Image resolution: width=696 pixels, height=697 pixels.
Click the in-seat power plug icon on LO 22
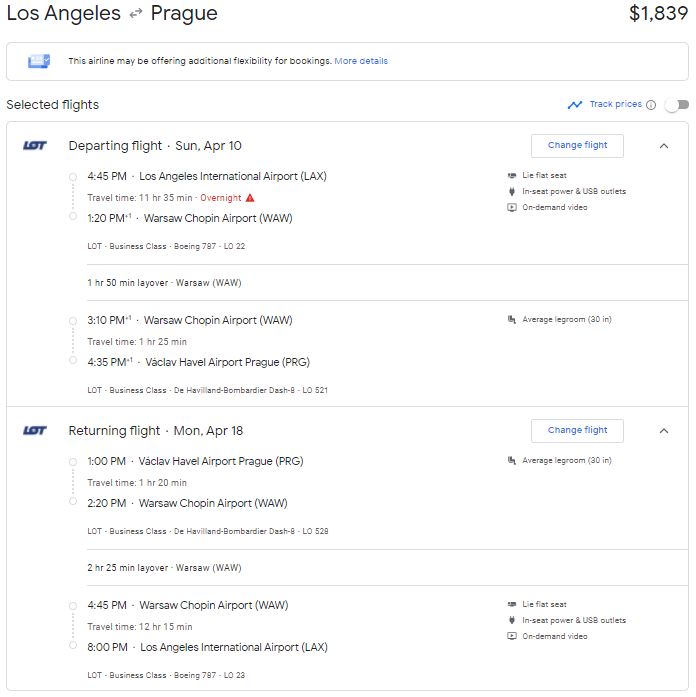[512, 192]
